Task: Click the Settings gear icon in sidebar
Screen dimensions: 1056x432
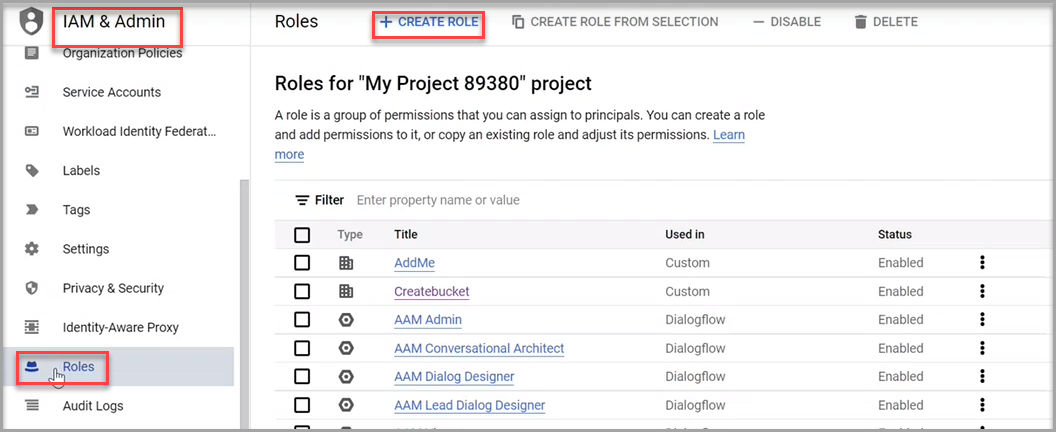Action: coord(32,249)
